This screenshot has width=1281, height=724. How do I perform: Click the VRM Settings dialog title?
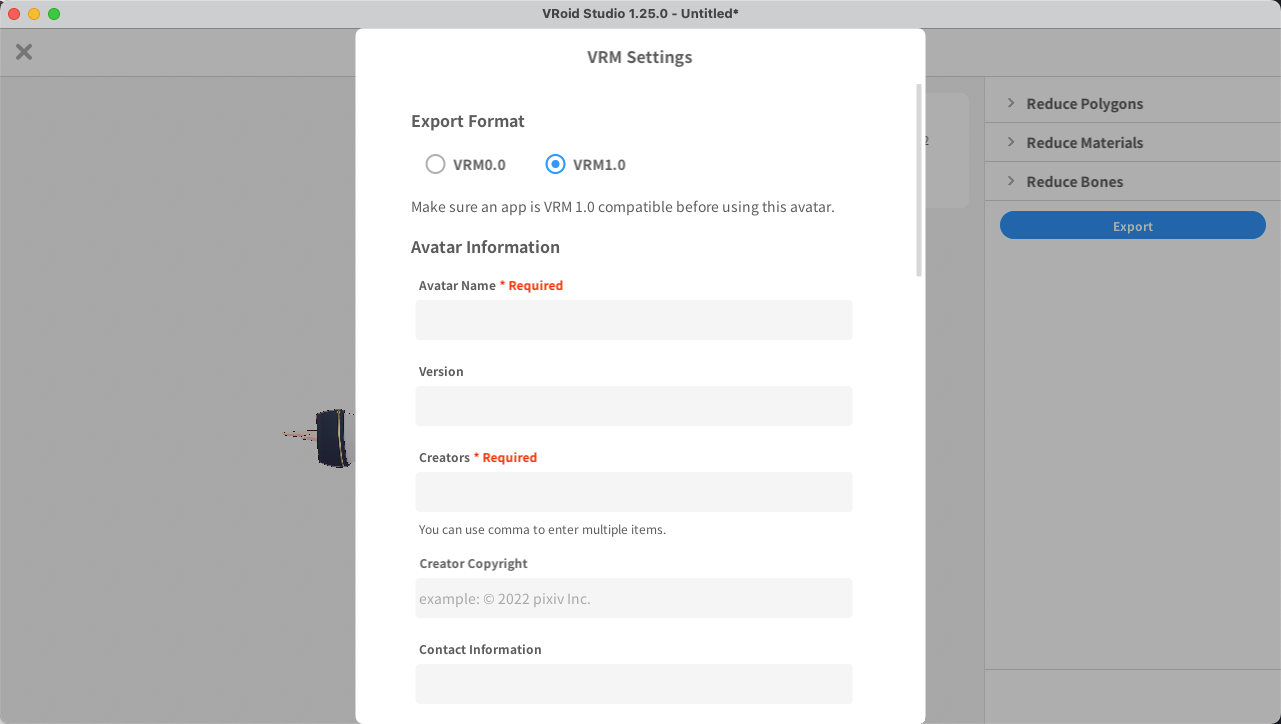pyautogui.click(x=640, y=57)
